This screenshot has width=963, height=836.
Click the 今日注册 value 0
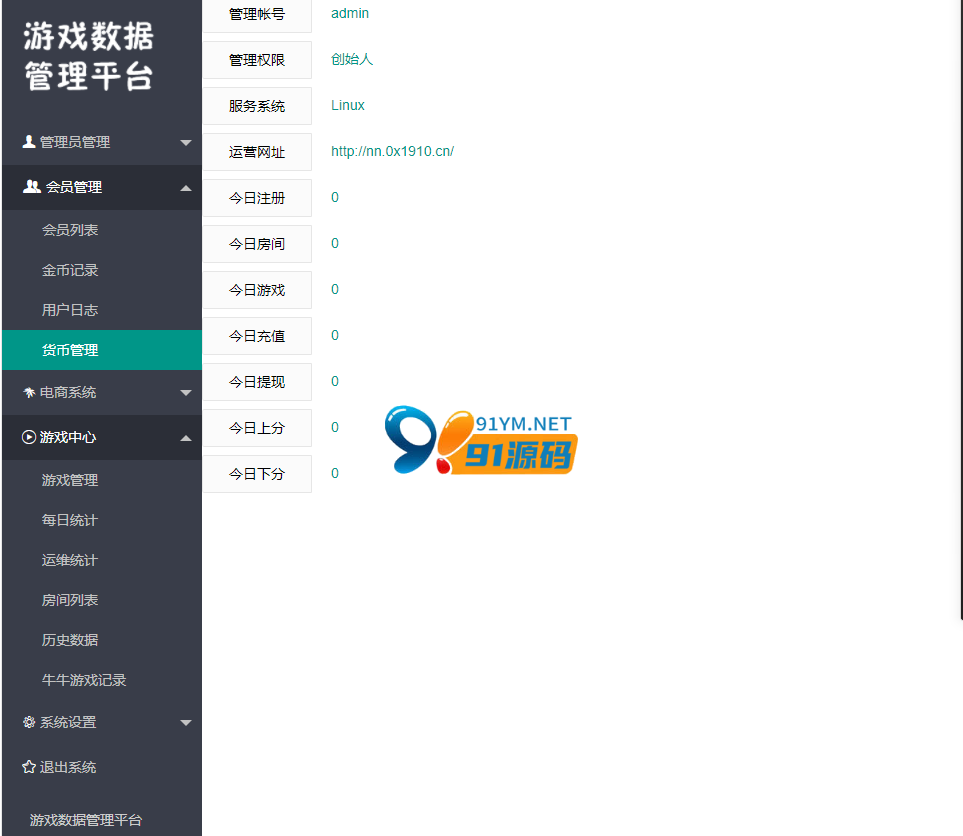[335, 197]
